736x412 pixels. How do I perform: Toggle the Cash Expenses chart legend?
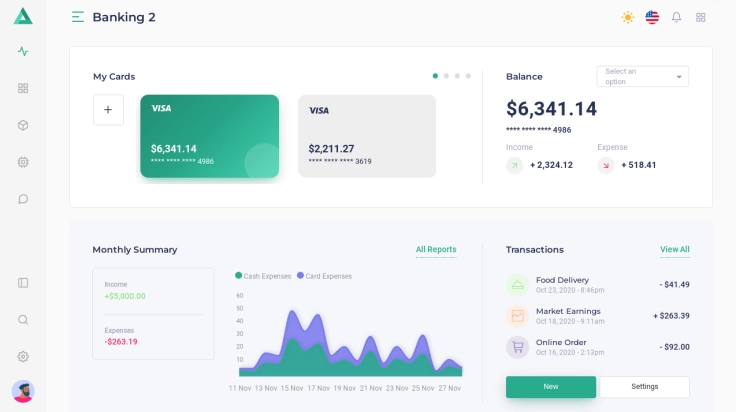tap(264, 276)
